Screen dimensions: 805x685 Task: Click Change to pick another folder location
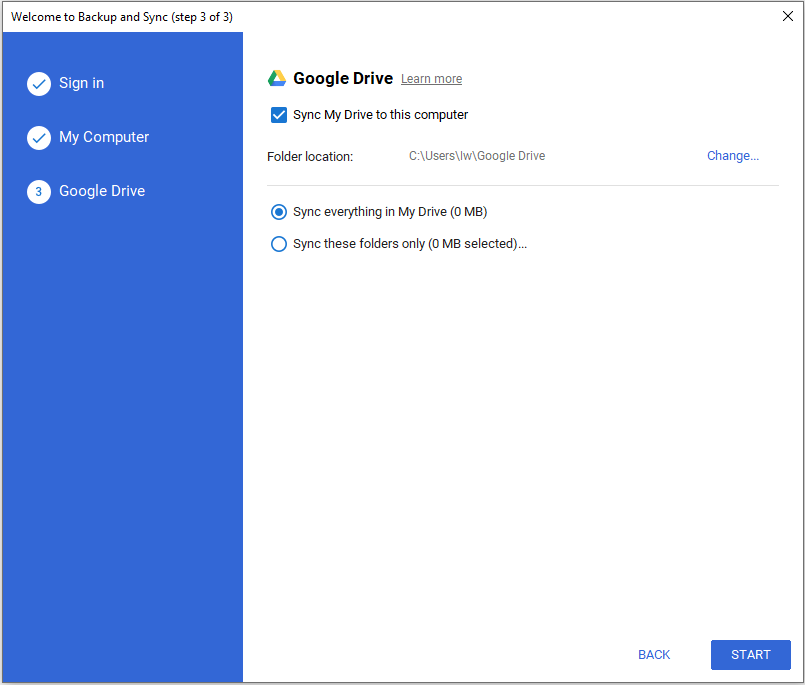[732, 155]
